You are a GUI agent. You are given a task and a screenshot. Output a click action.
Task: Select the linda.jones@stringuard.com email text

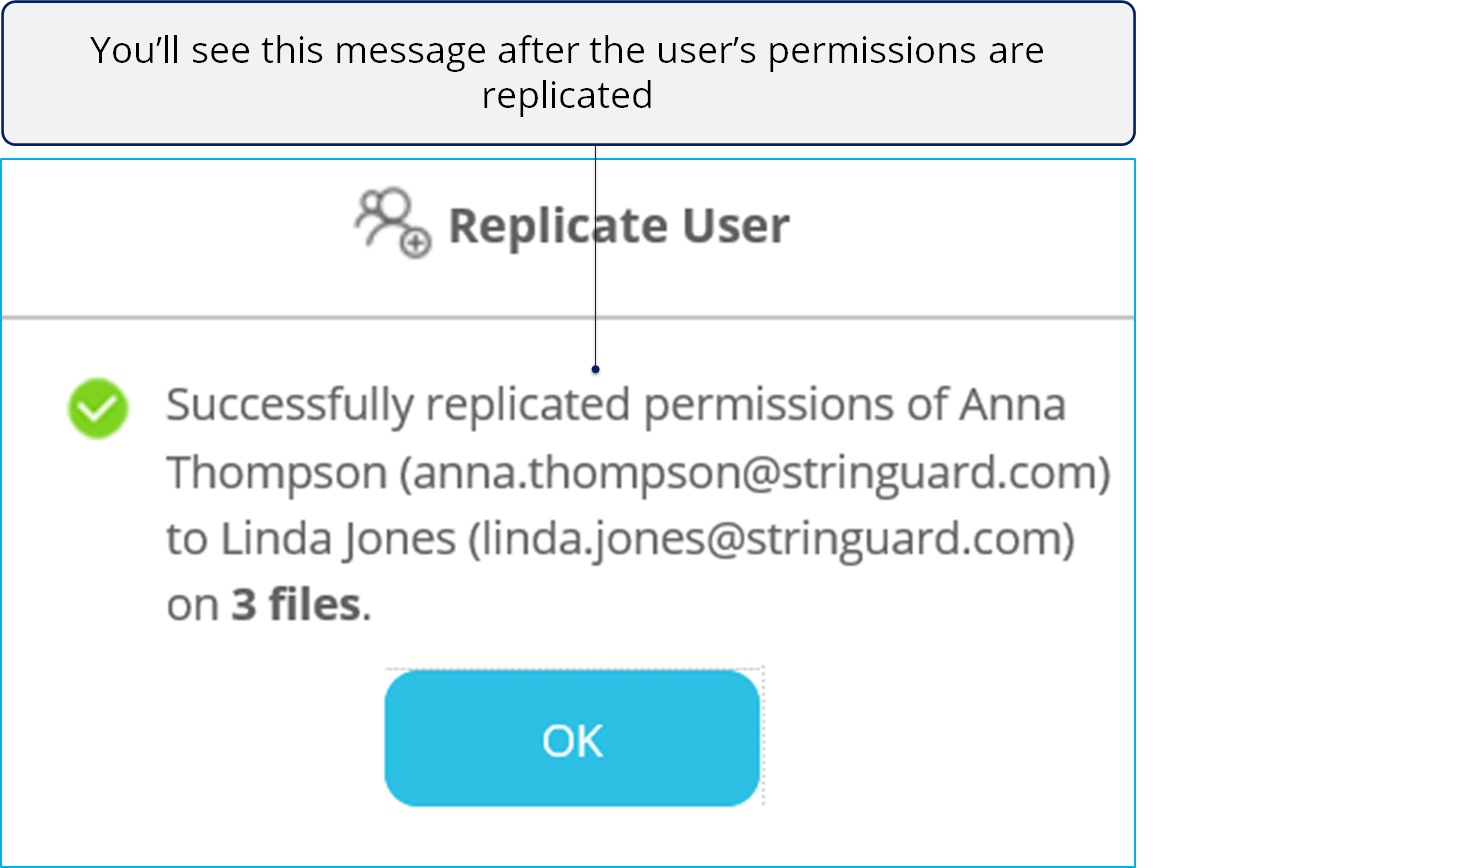(771, 539)
